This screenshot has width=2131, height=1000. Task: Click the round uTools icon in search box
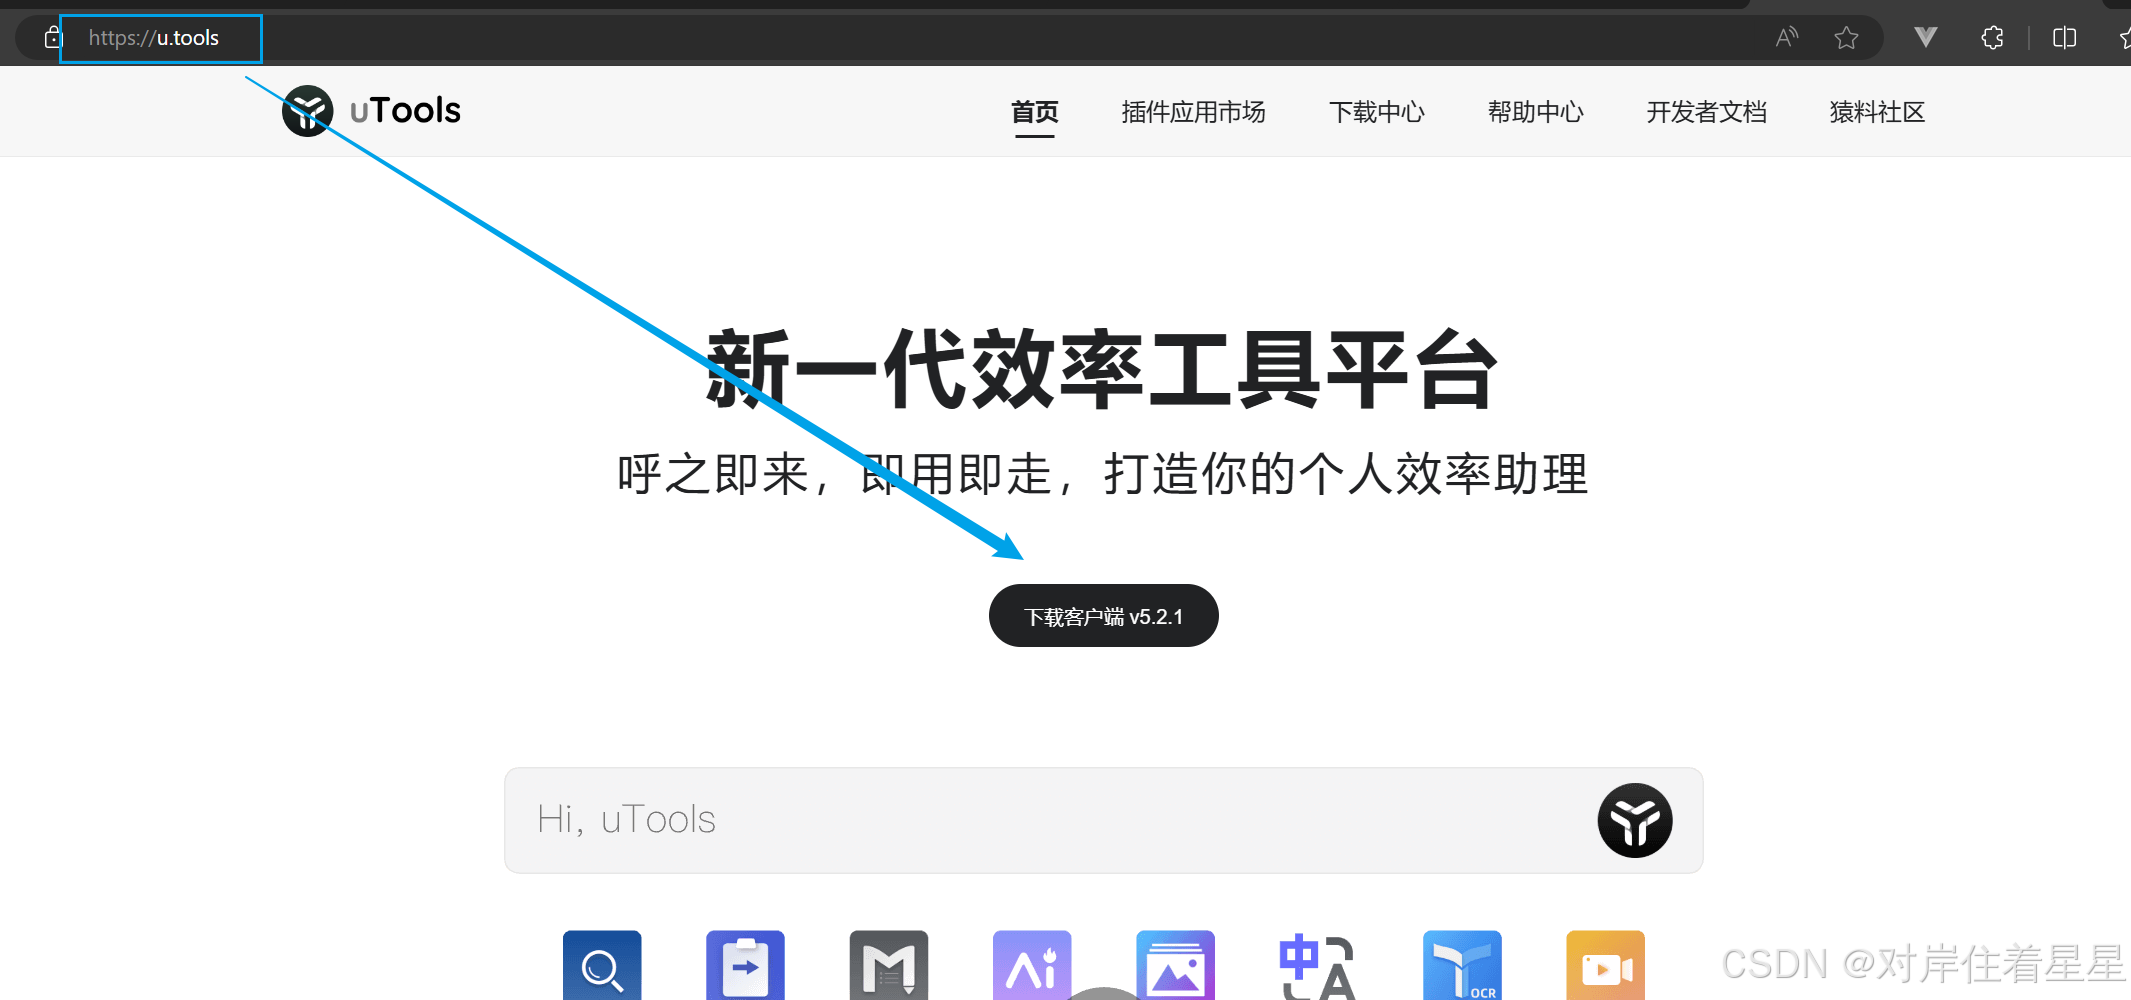[1635, 821]
